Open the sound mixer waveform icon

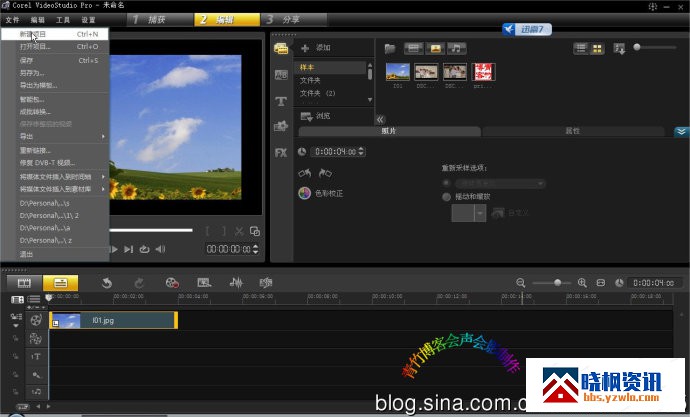(x=237, y=284)
